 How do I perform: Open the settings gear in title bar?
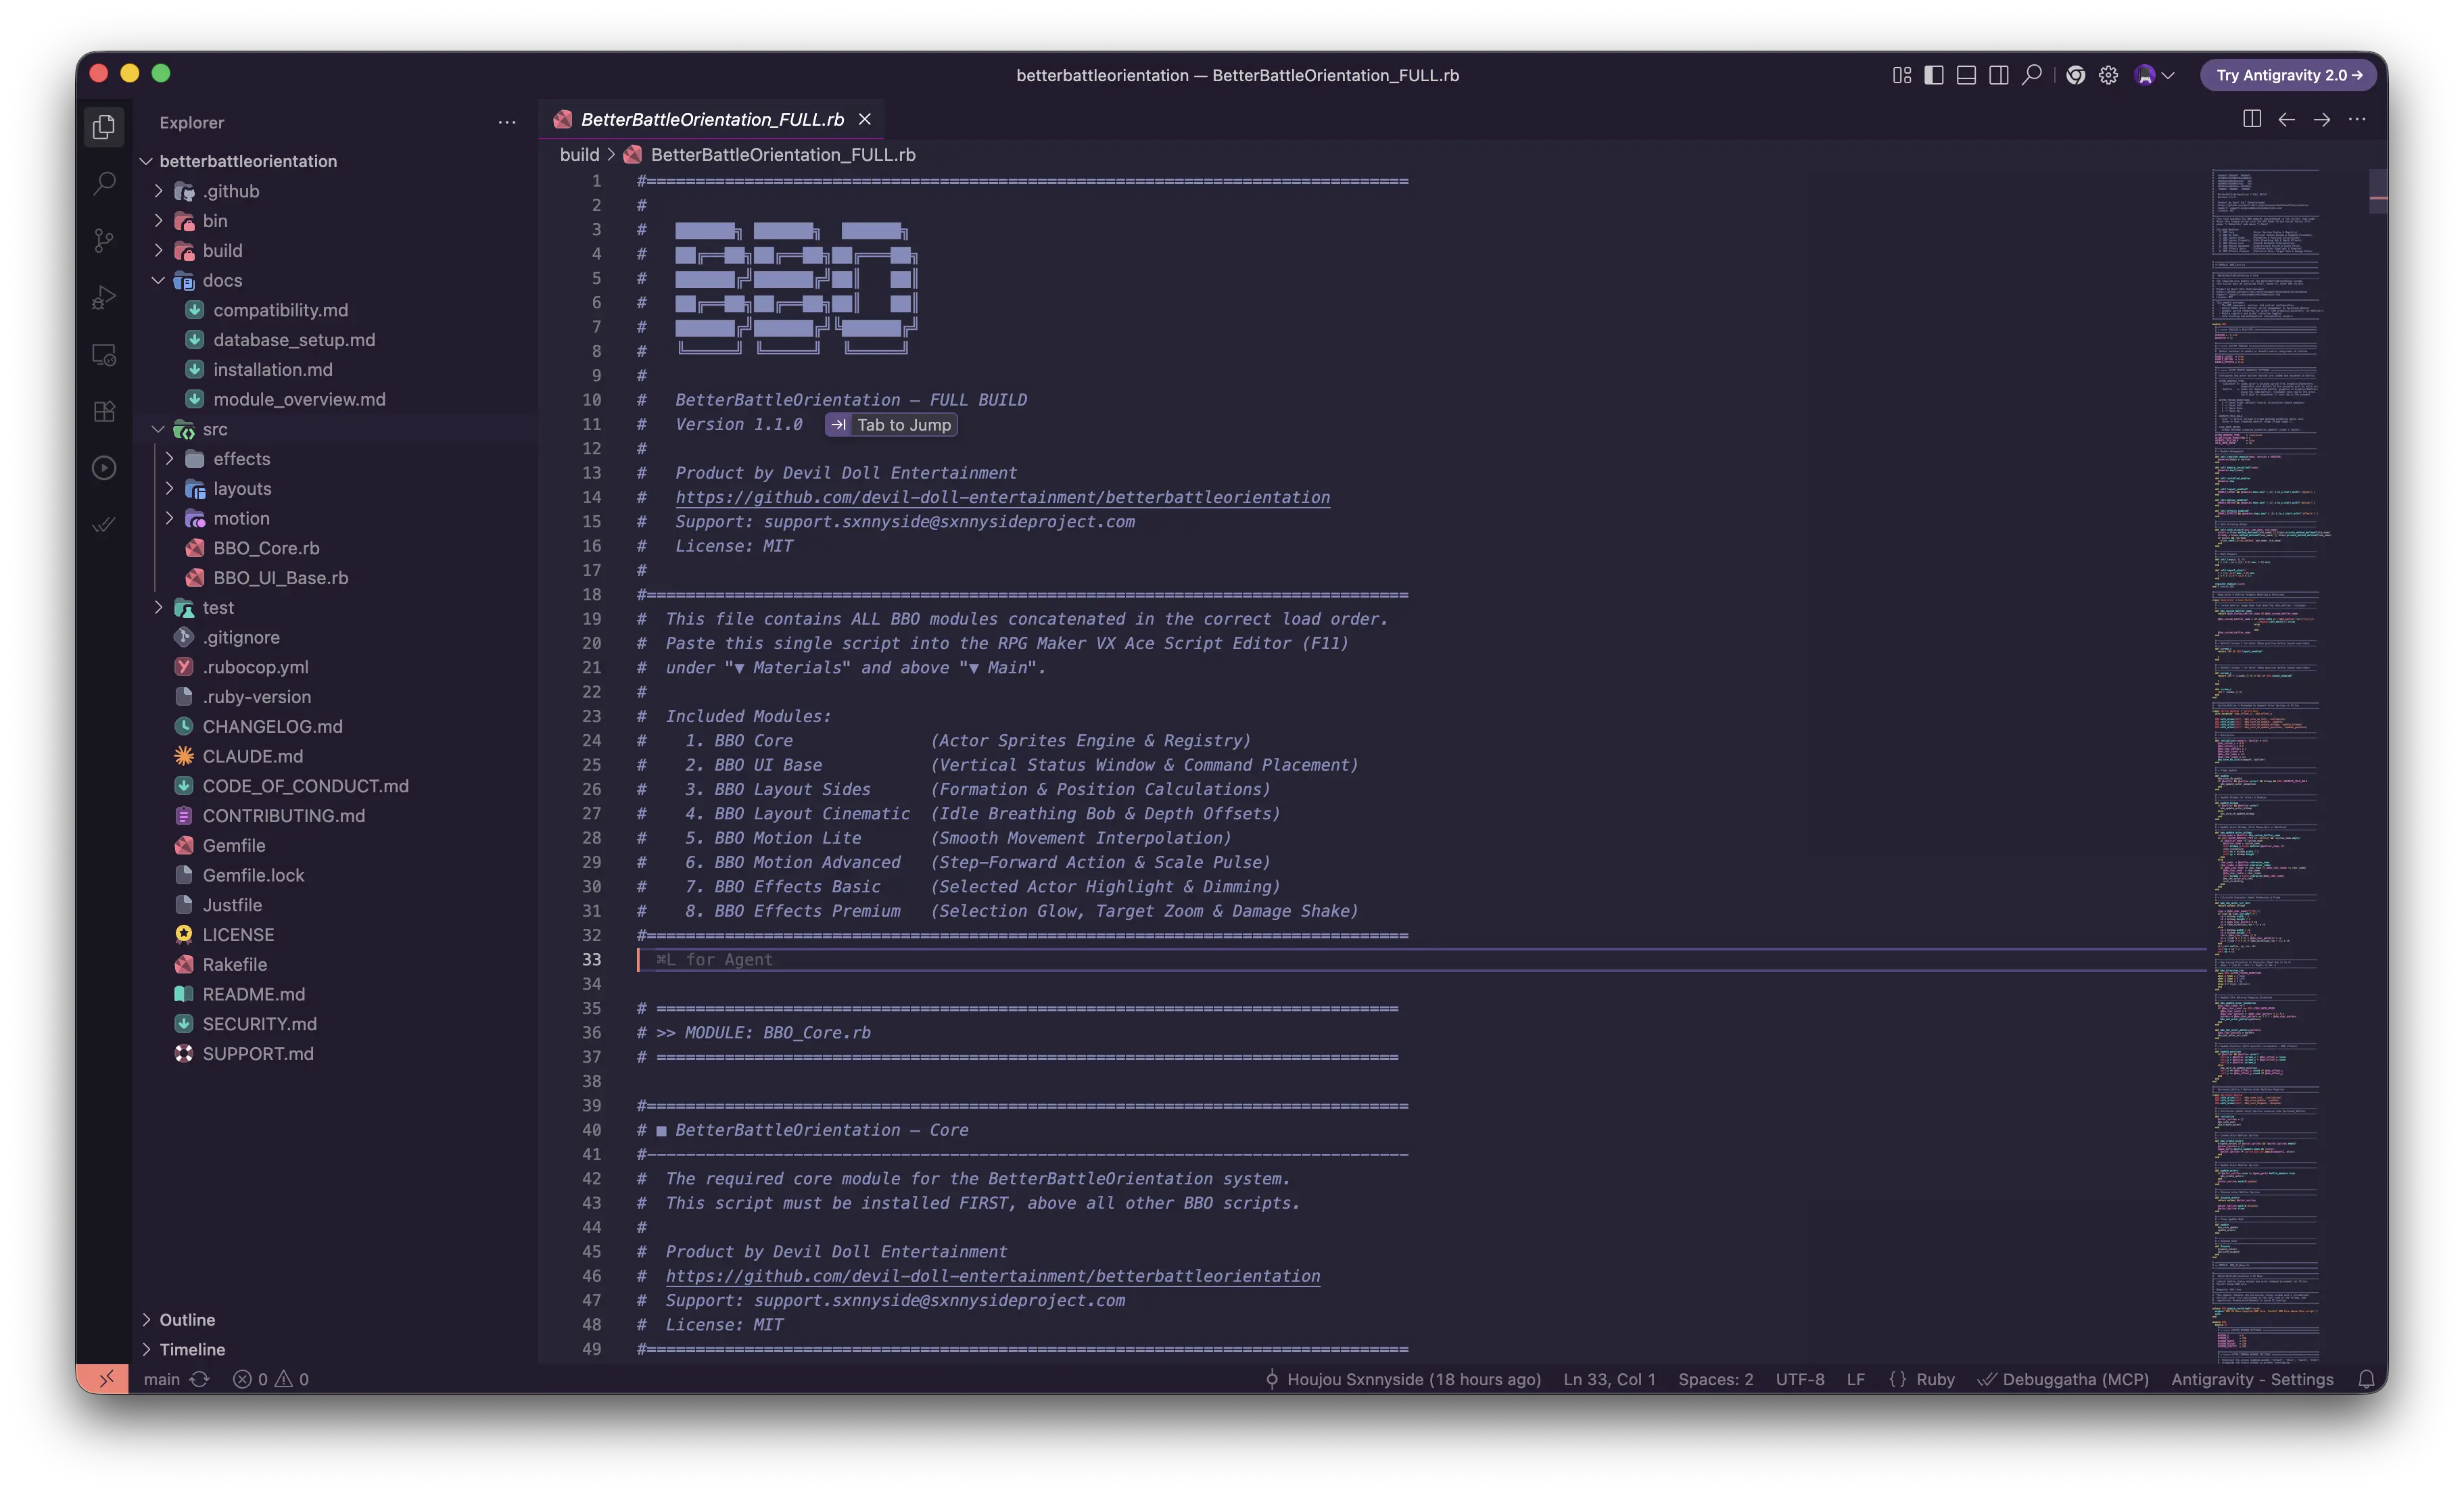click(x=2108, y=75)
